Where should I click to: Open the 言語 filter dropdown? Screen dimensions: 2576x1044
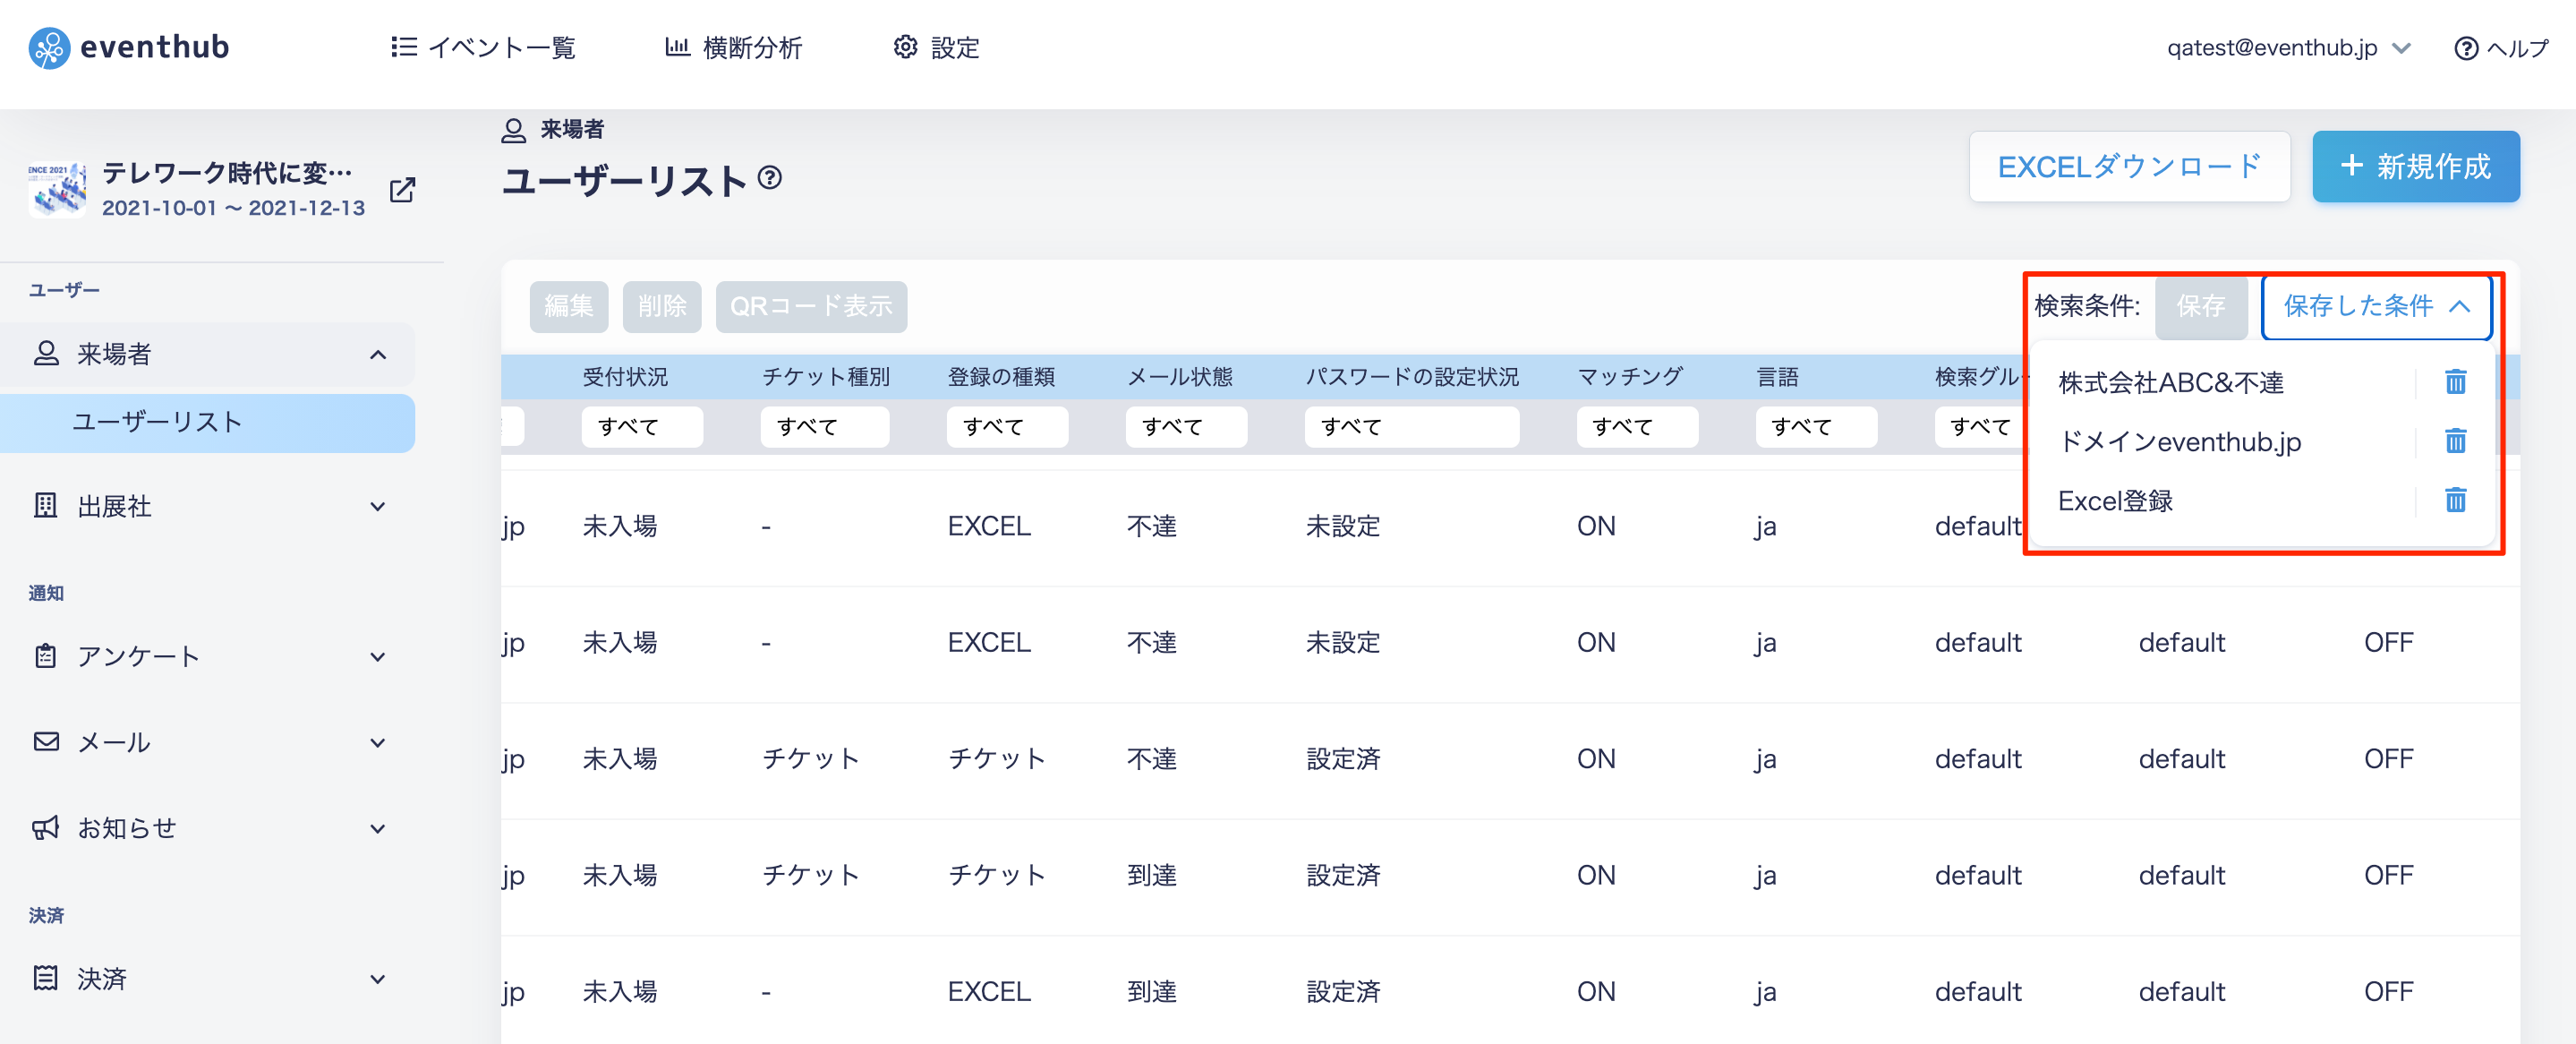click(1816, 426)
